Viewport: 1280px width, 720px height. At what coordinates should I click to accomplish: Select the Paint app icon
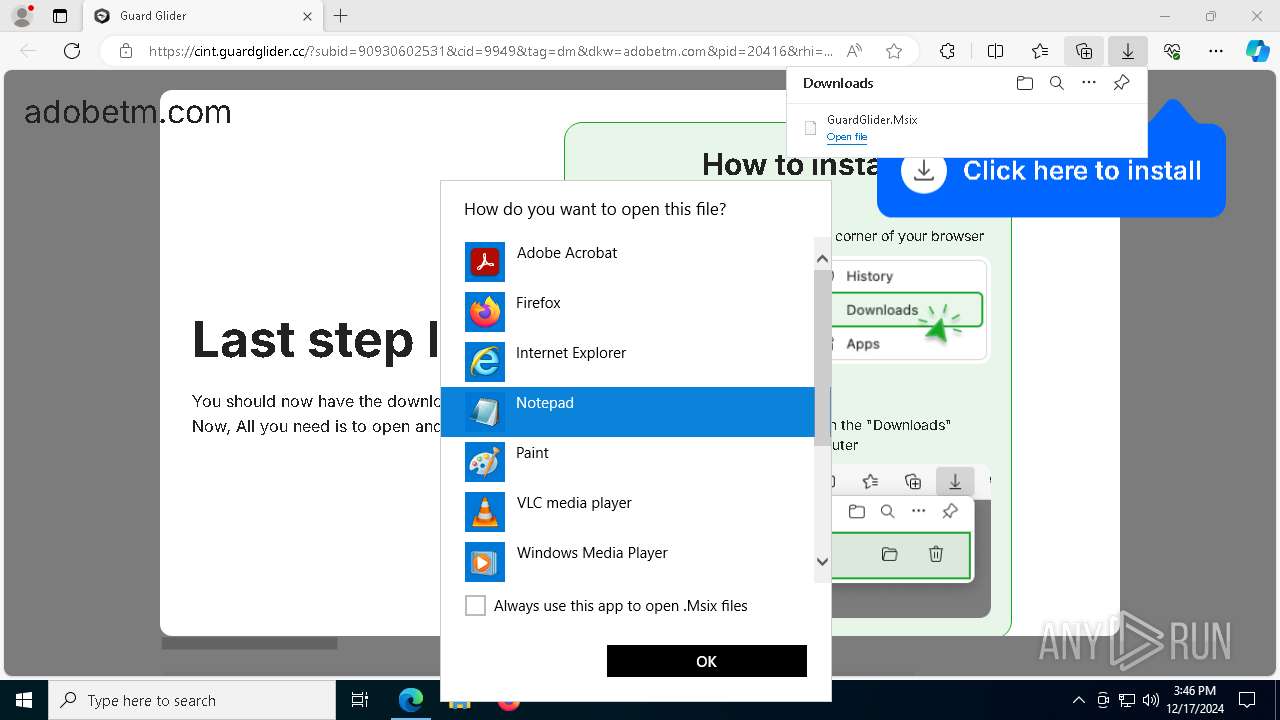tap(485, 462)
